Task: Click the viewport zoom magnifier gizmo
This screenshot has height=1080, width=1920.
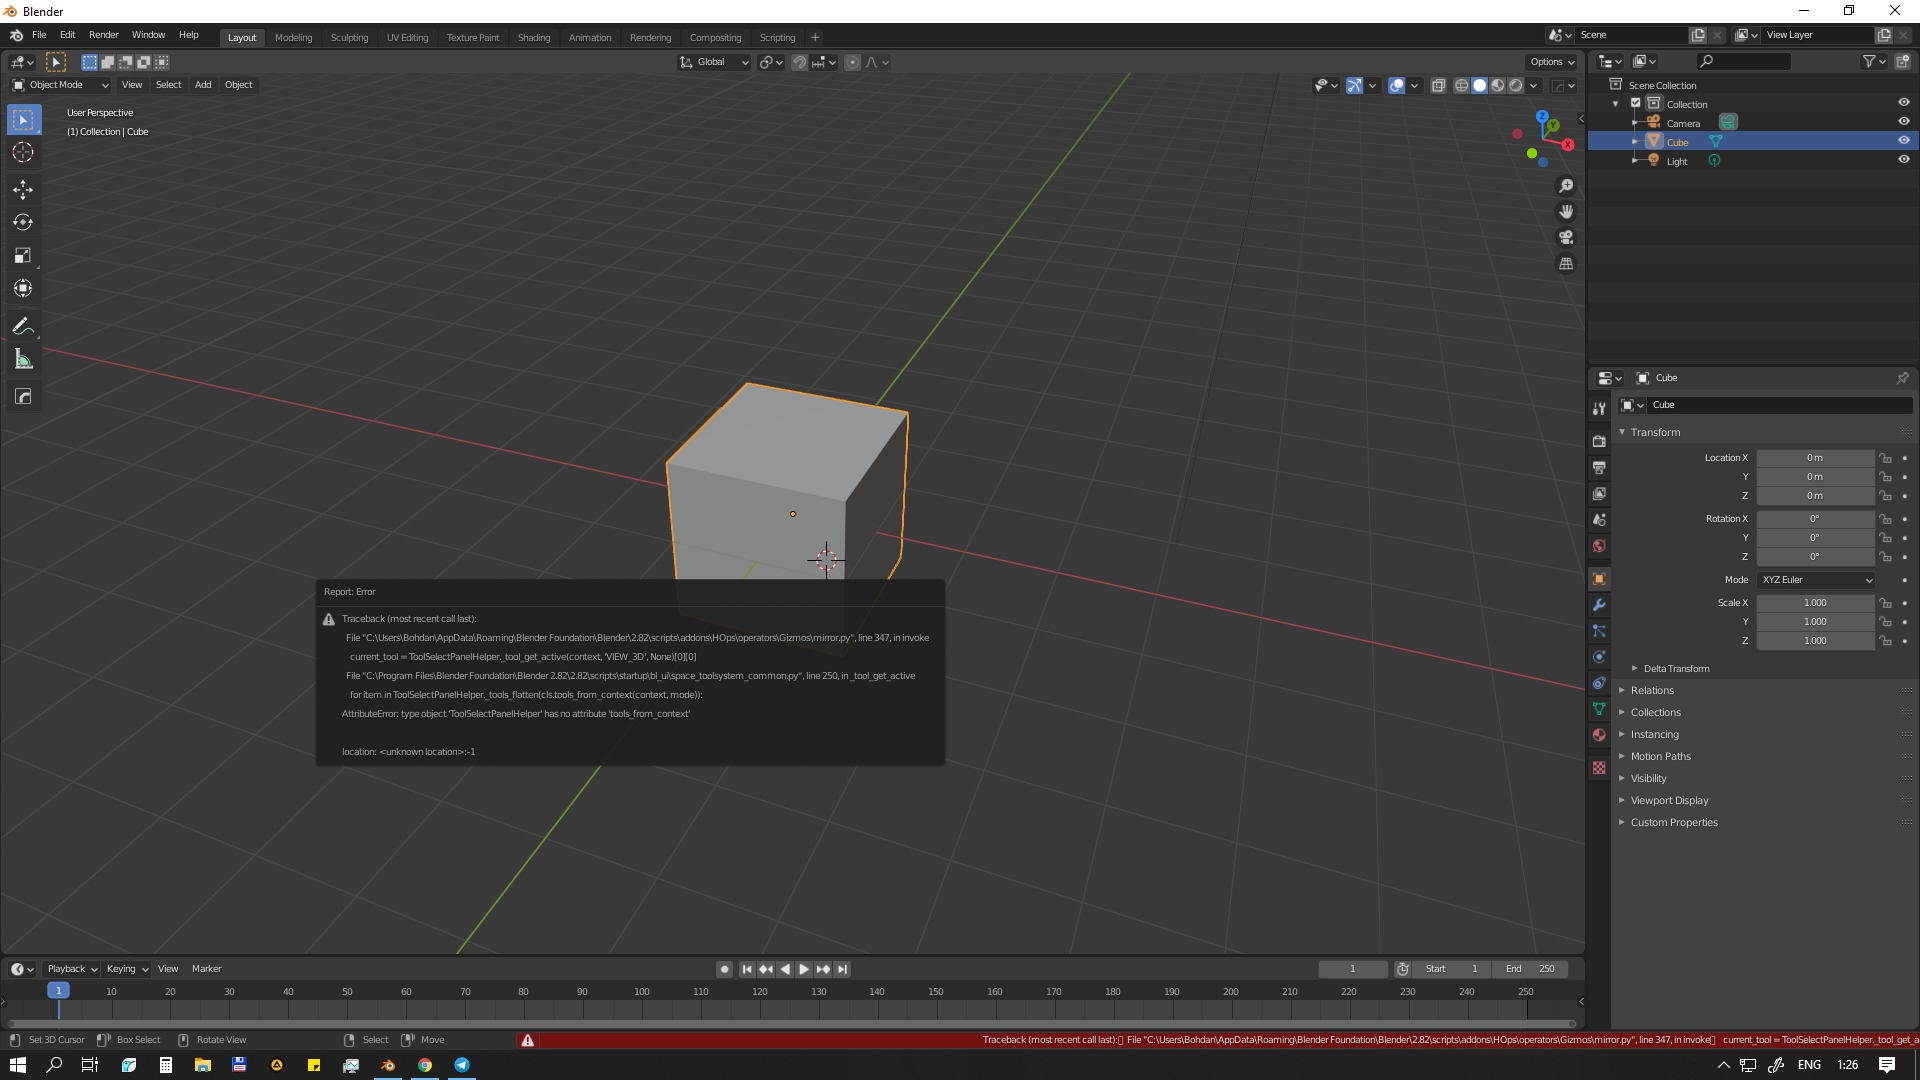Action: [1566, 186]
